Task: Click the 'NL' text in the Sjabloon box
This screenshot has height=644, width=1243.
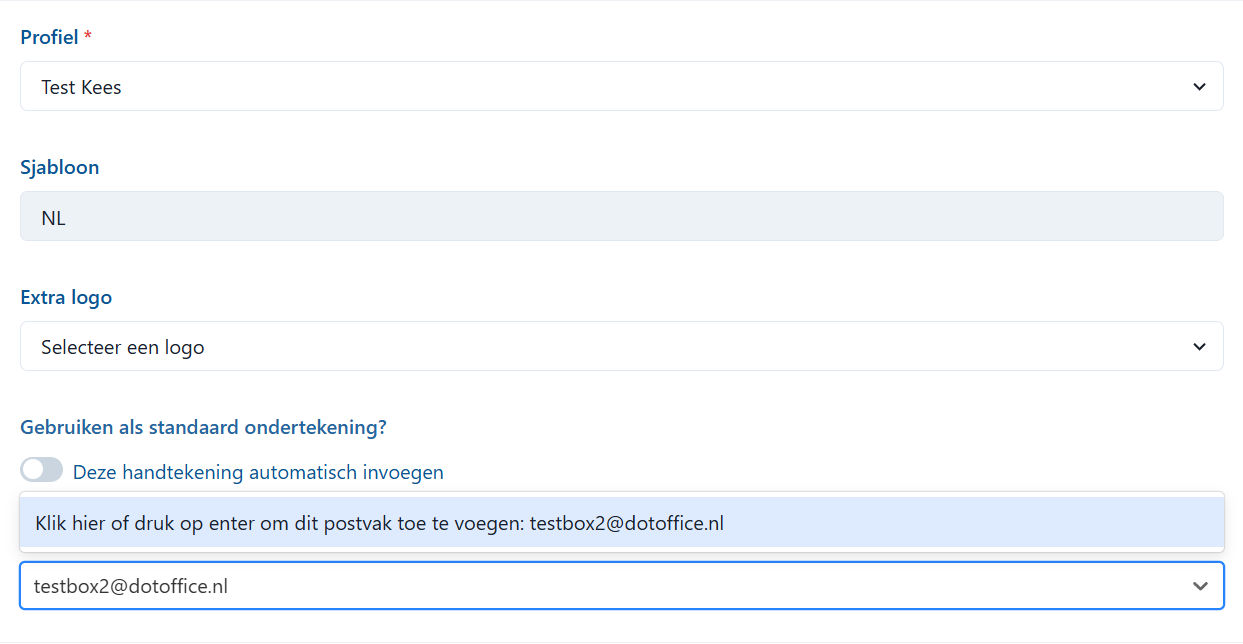Action: pyautogui.click(x=54, y=218)
